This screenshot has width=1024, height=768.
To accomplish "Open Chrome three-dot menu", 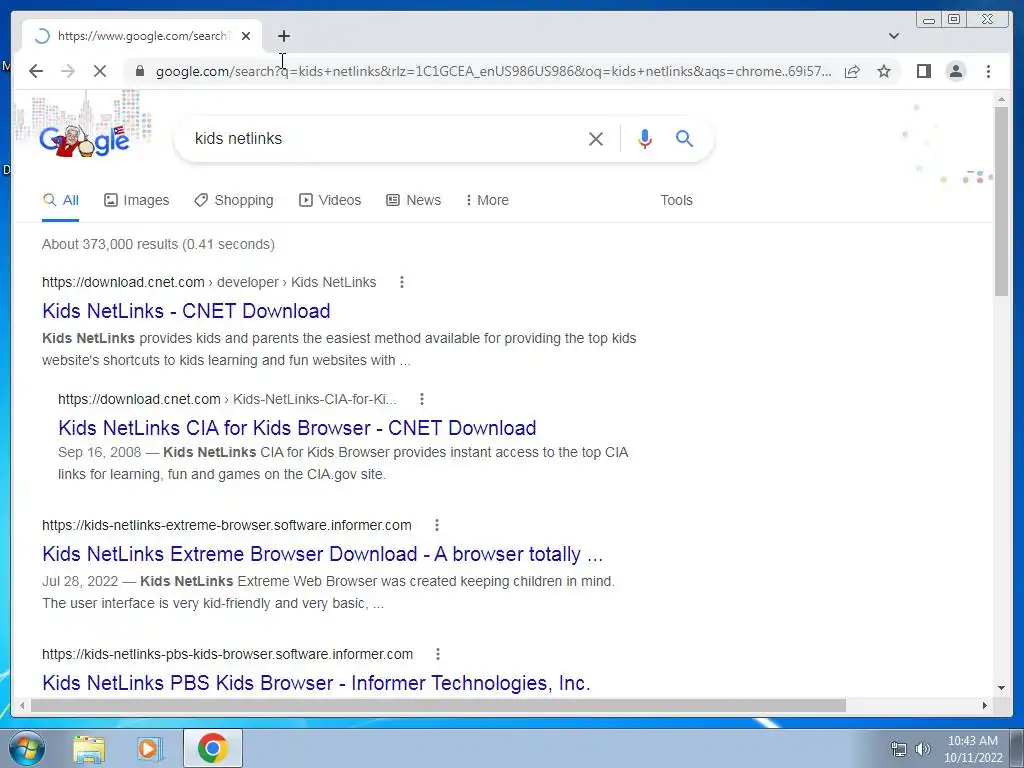I will [989, 71].
